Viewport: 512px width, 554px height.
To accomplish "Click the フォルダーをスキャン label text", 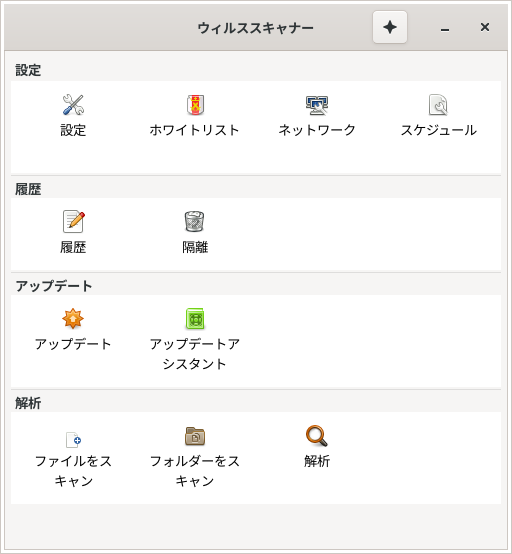I will 195,471.
